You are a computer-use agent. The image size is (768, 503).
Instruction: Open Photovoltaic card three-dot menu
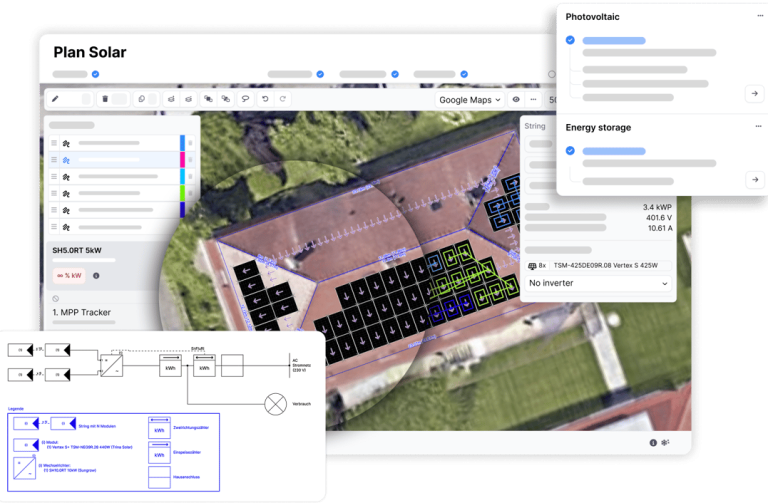[759, 17]
